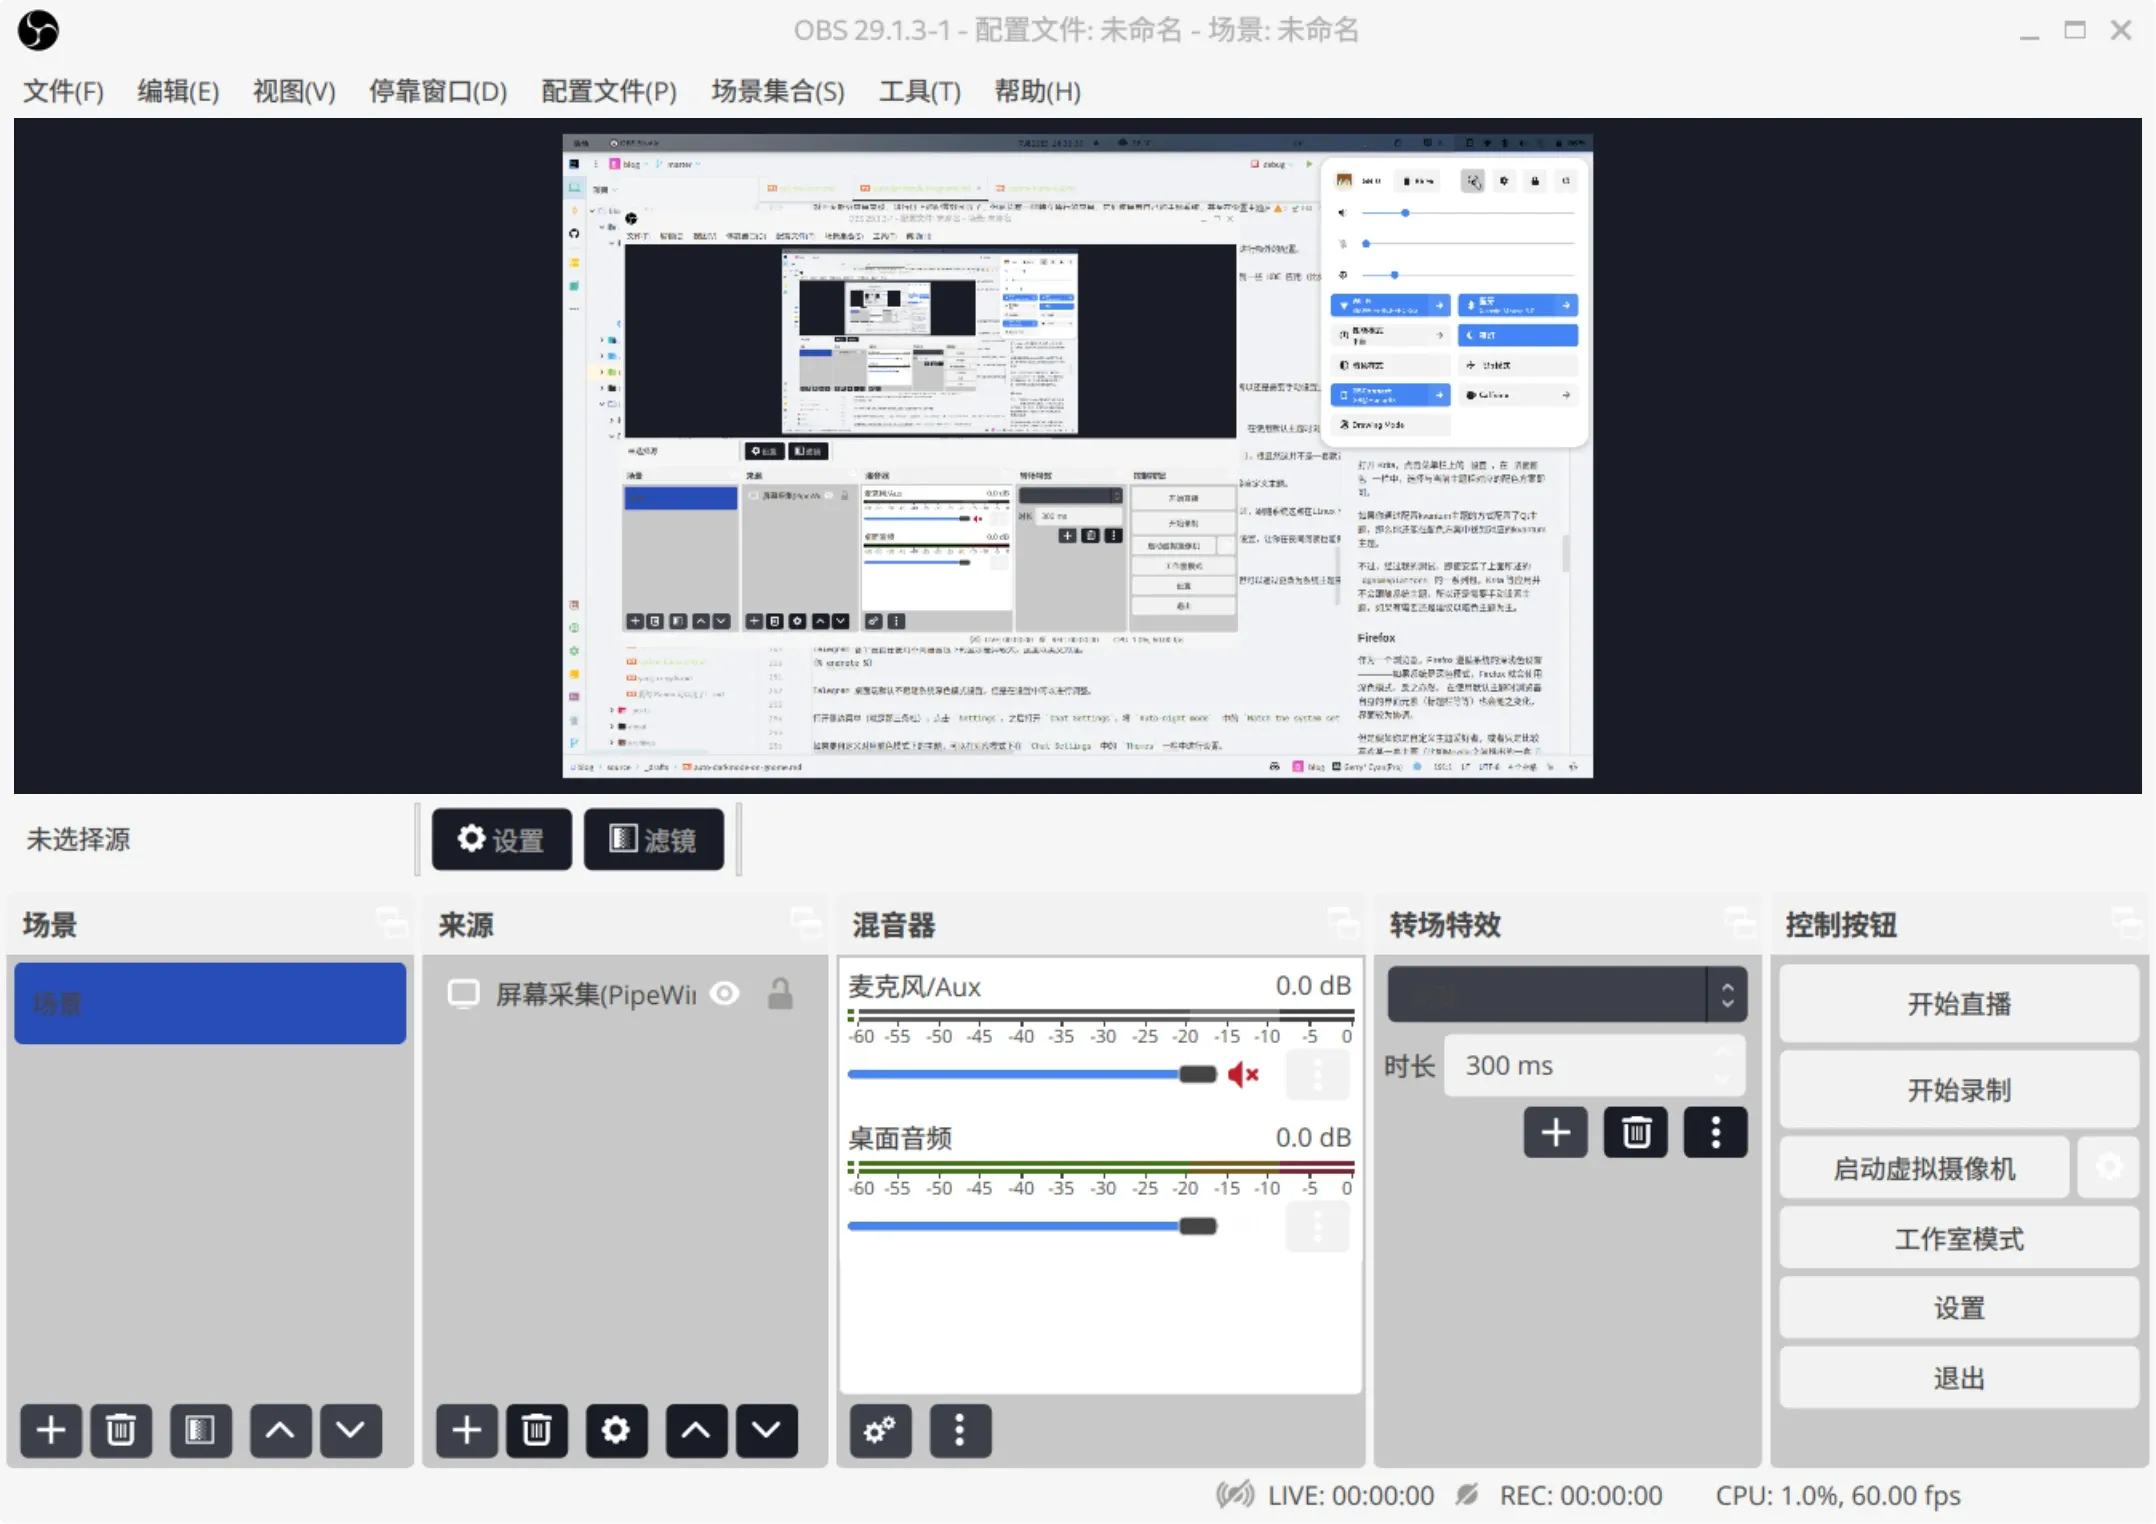This screenshot has height=1524, width=2156.
Task: Open advanced audio properties gear in mixer
Action: 879,1431
